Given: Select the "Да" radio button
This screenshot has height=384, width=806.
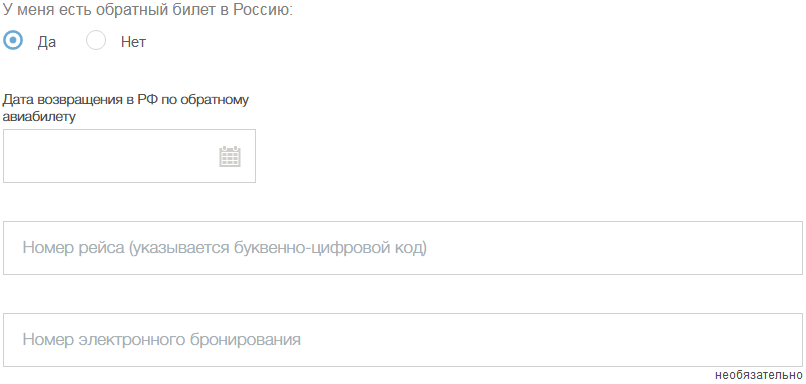Looking at the screenshot, I should [x=13, y=41].
